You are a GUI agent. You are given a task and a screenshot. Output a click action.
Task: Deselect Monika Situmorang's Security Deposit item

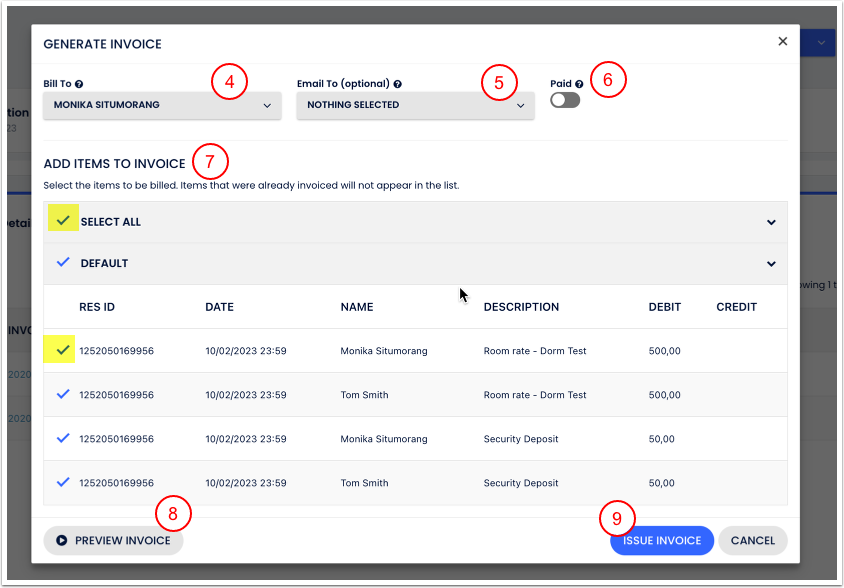(x=64, y=439)
